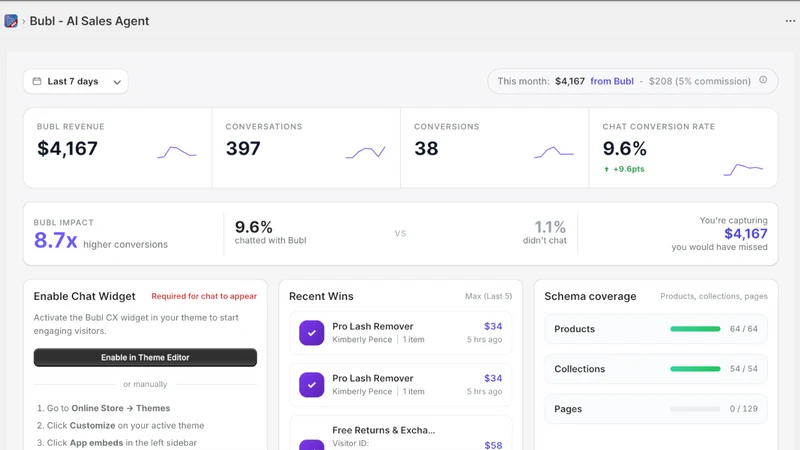Viewport: 800px width, 450px height.
Task: Click the 1.1% didn't chat figure
Action: (x=549, y=227)
